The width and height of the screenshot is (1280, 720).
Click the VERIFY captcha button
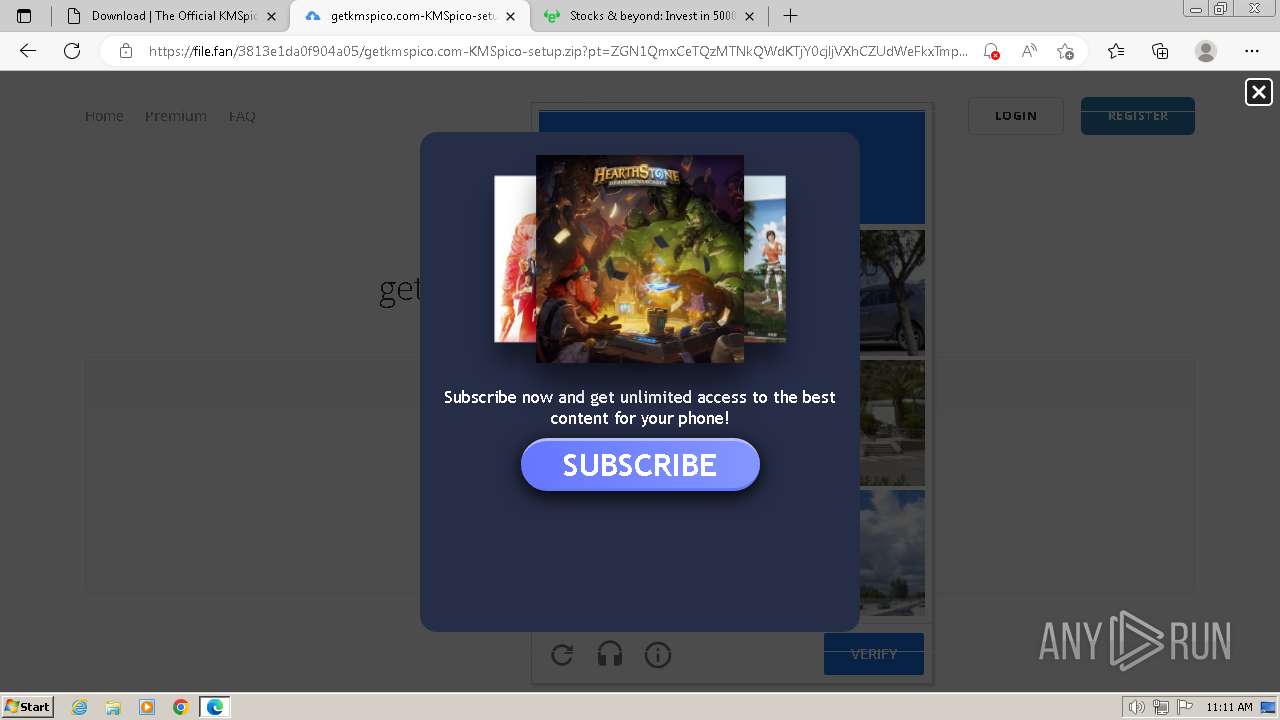pos(874,654)
